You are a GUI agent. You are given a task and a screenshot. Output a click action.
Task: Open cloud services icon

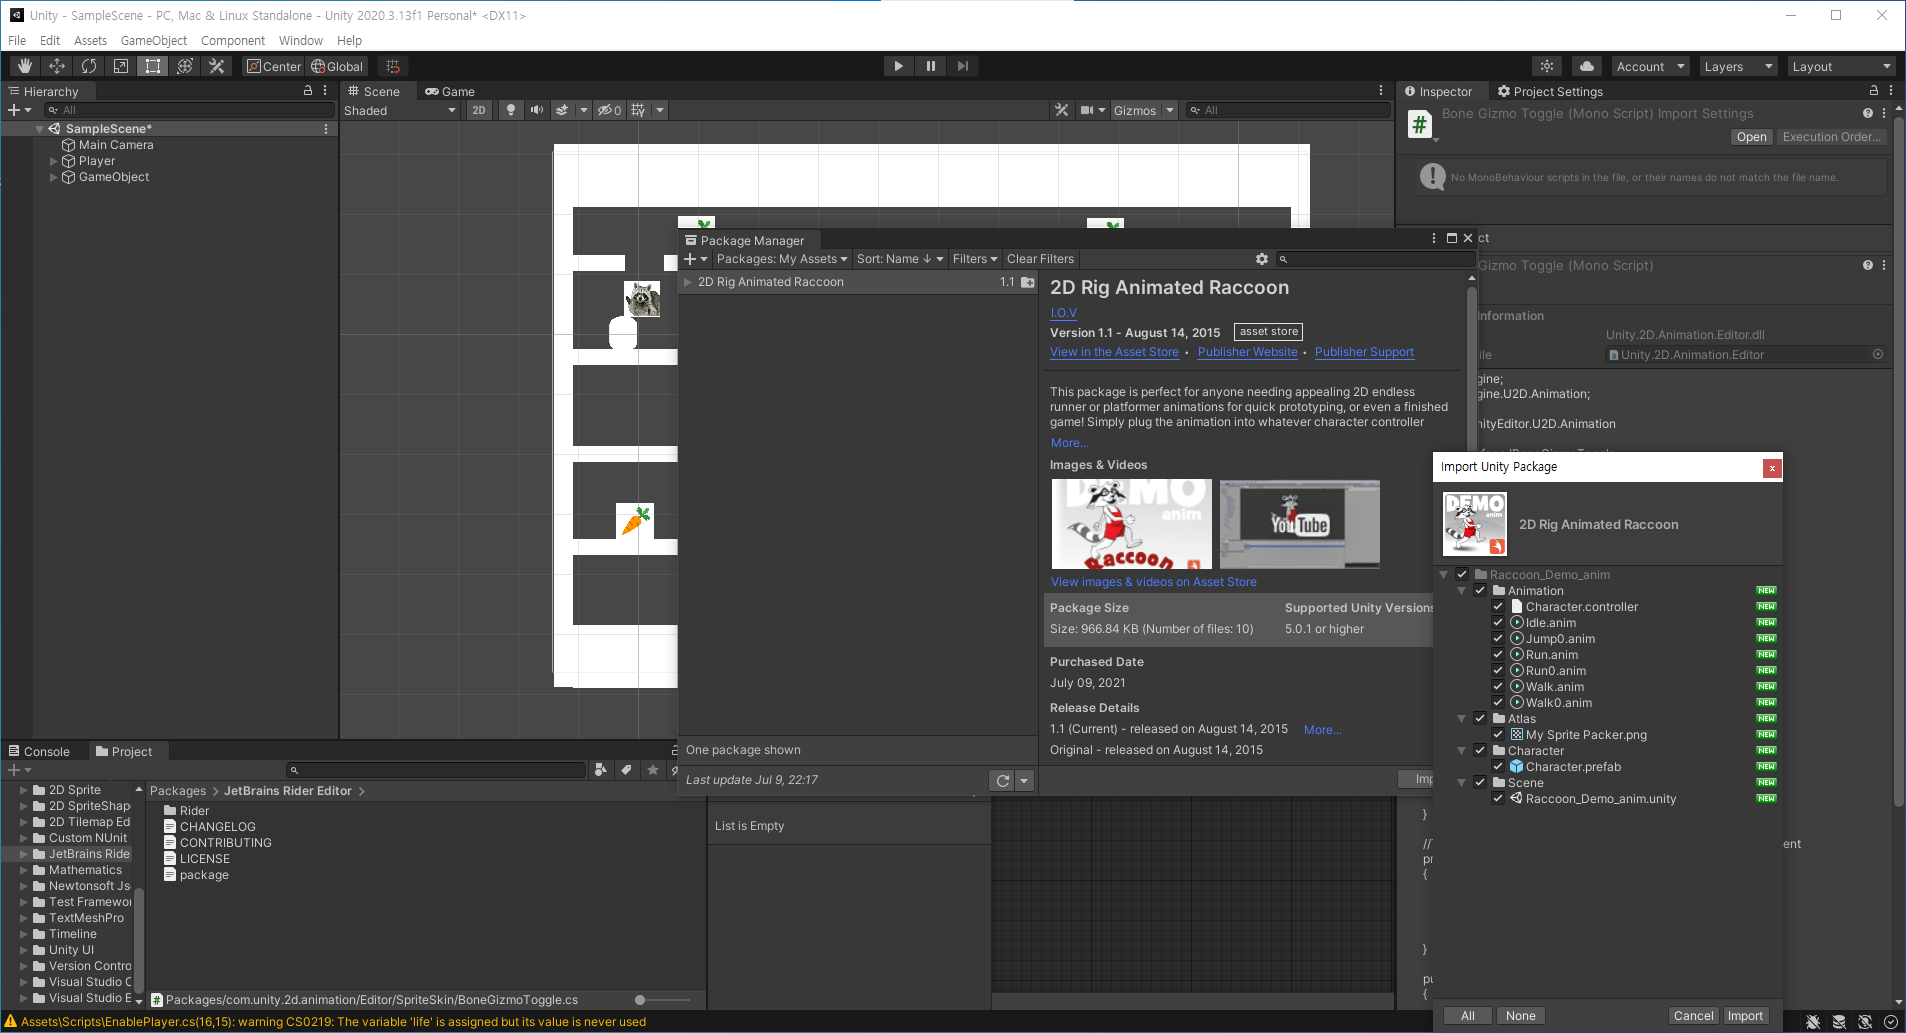coord(1587,66)
